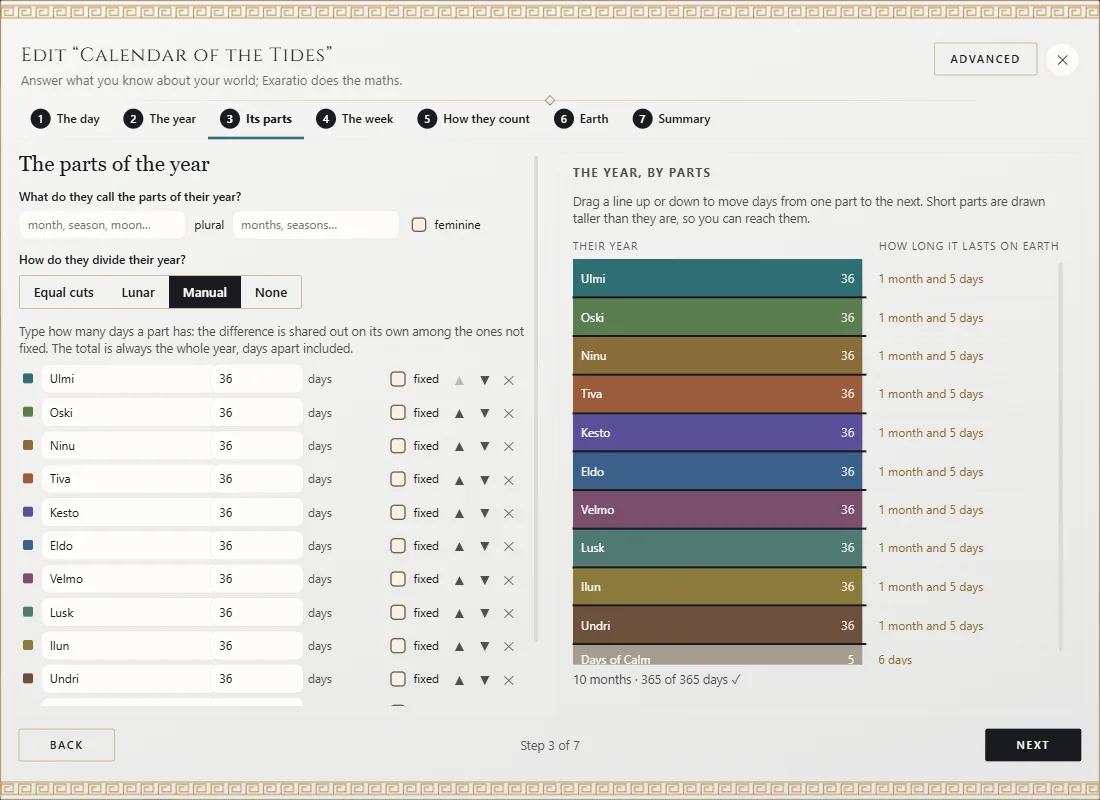Go to The day step
The width and height of the screenshot is (1100, 800).
[x=65, y=119]
